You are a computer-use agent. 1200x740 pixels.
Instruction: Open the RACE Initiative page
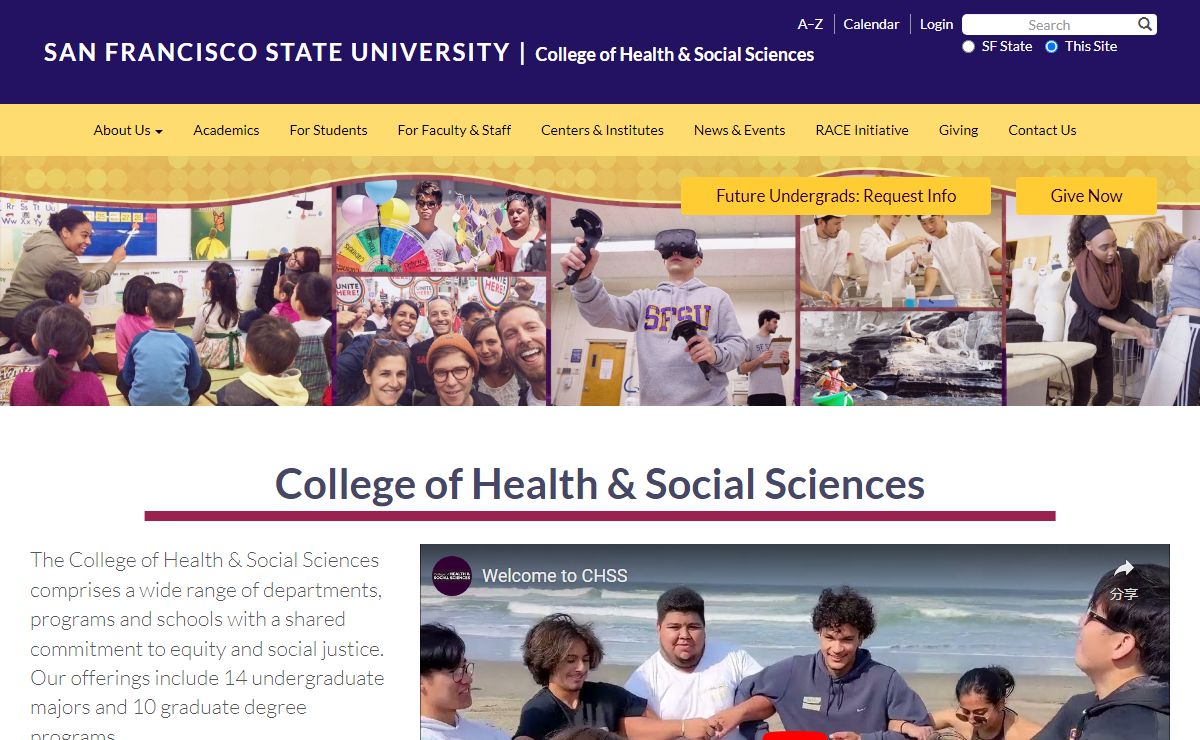862,130
